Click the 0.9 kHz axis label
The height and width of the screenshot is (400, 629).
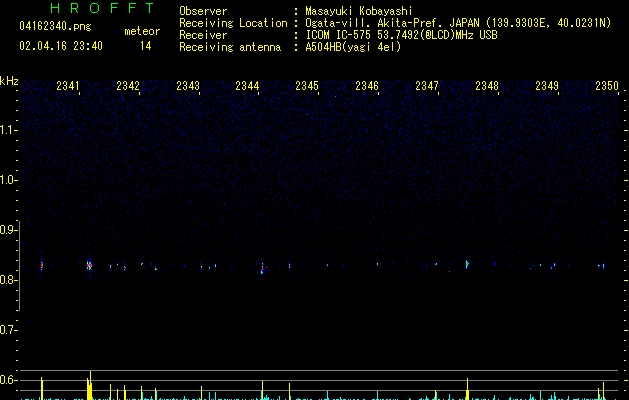[8, 230]
